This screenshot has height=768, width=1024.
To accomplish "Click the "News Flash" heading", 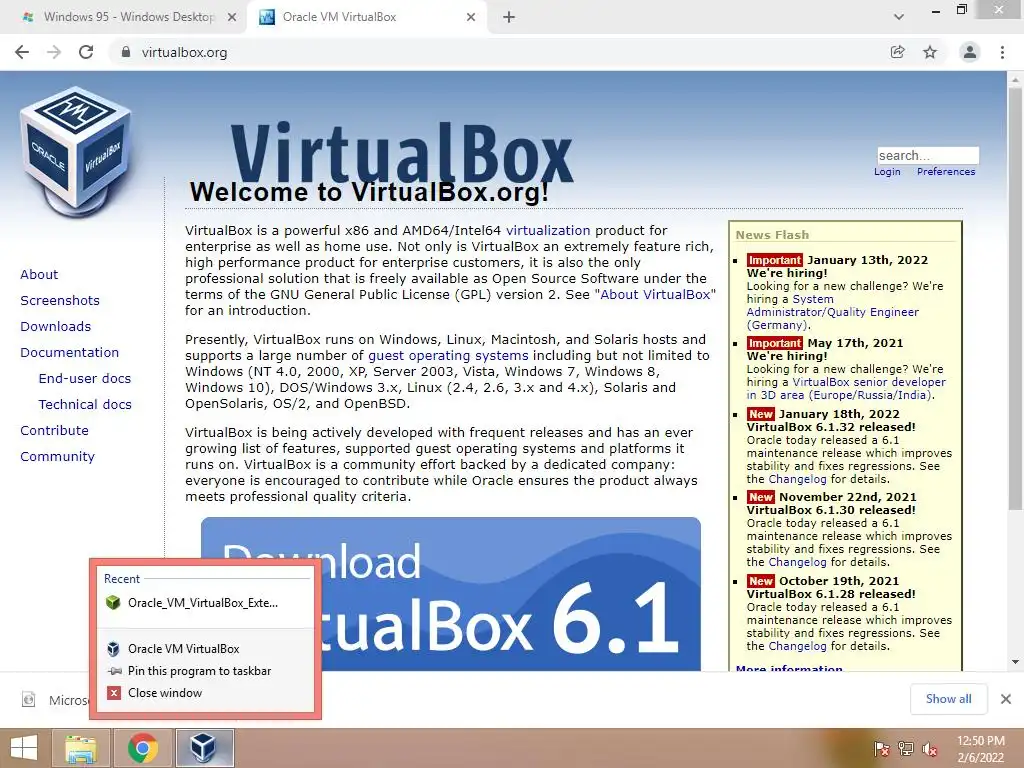I will (x=772, y=235).
